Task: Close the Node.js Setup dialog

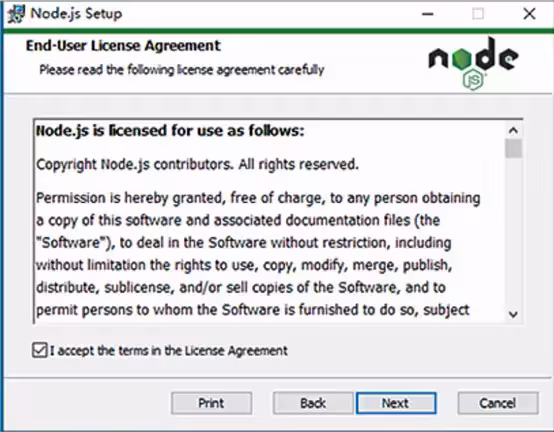Action: (x=529, y=14)
